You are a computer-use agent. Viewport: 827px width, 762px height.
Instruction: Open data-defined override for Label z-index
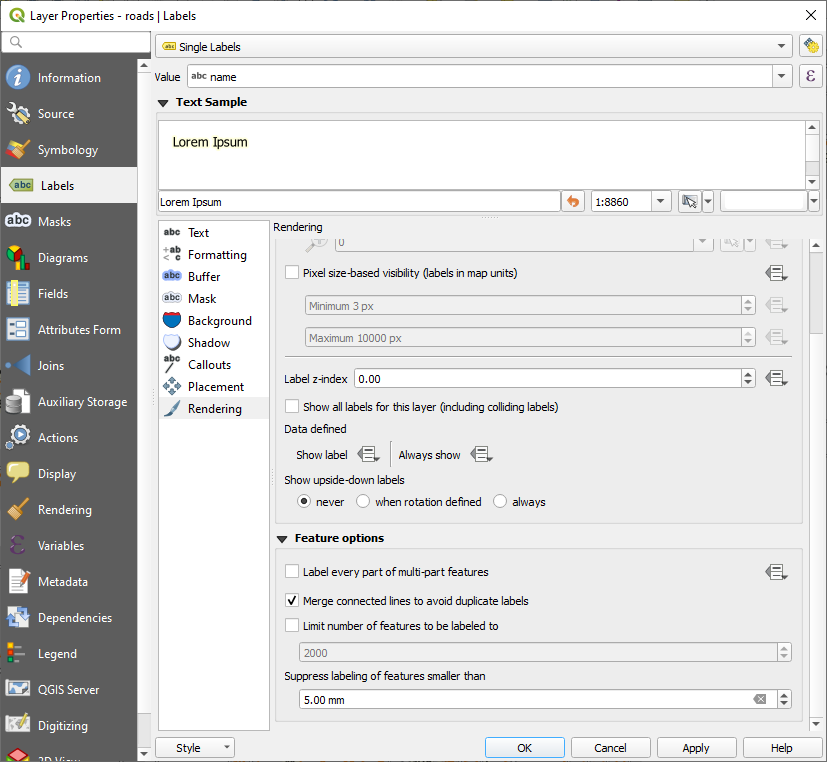click(776, 379)
